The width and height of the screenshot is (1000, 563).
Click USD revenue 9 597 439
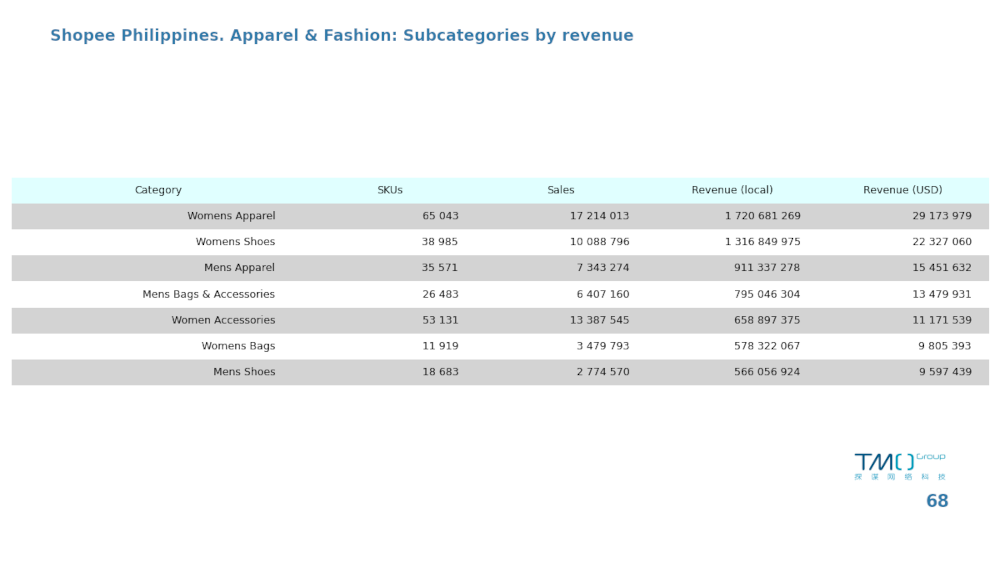[x=945, y=372]
